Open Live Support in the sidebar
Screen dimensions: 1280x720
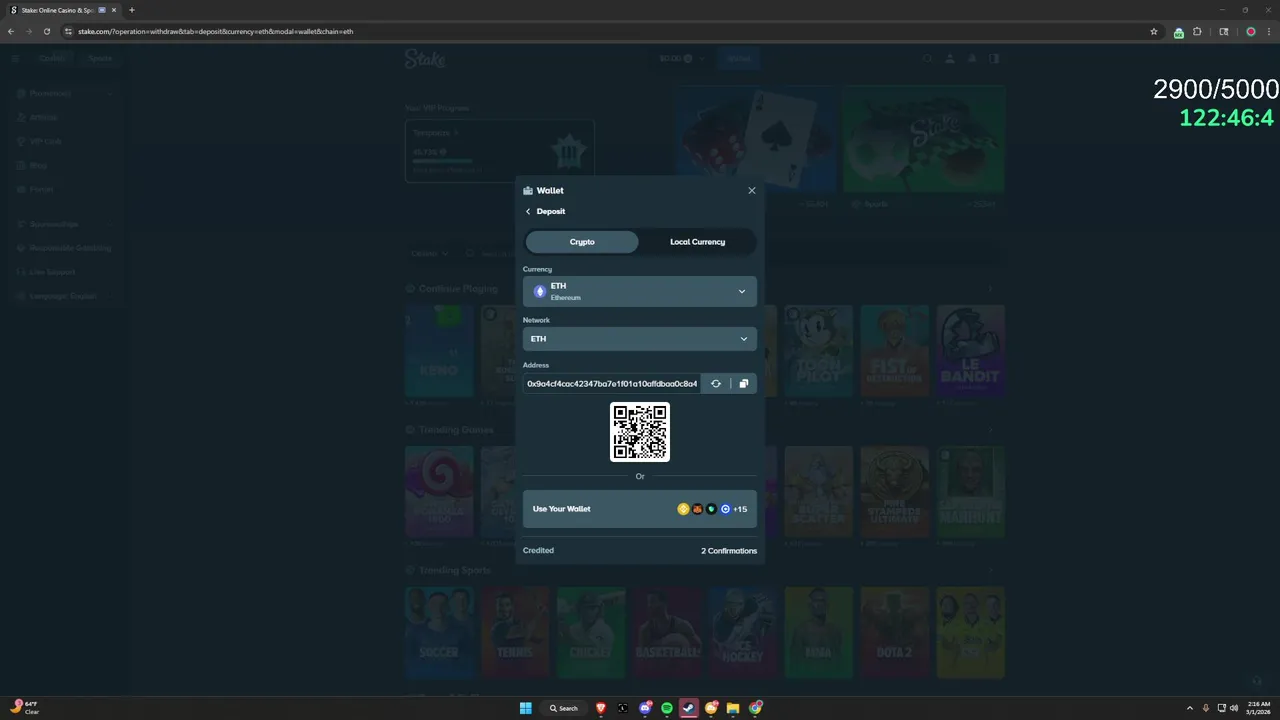coord(52,272)
